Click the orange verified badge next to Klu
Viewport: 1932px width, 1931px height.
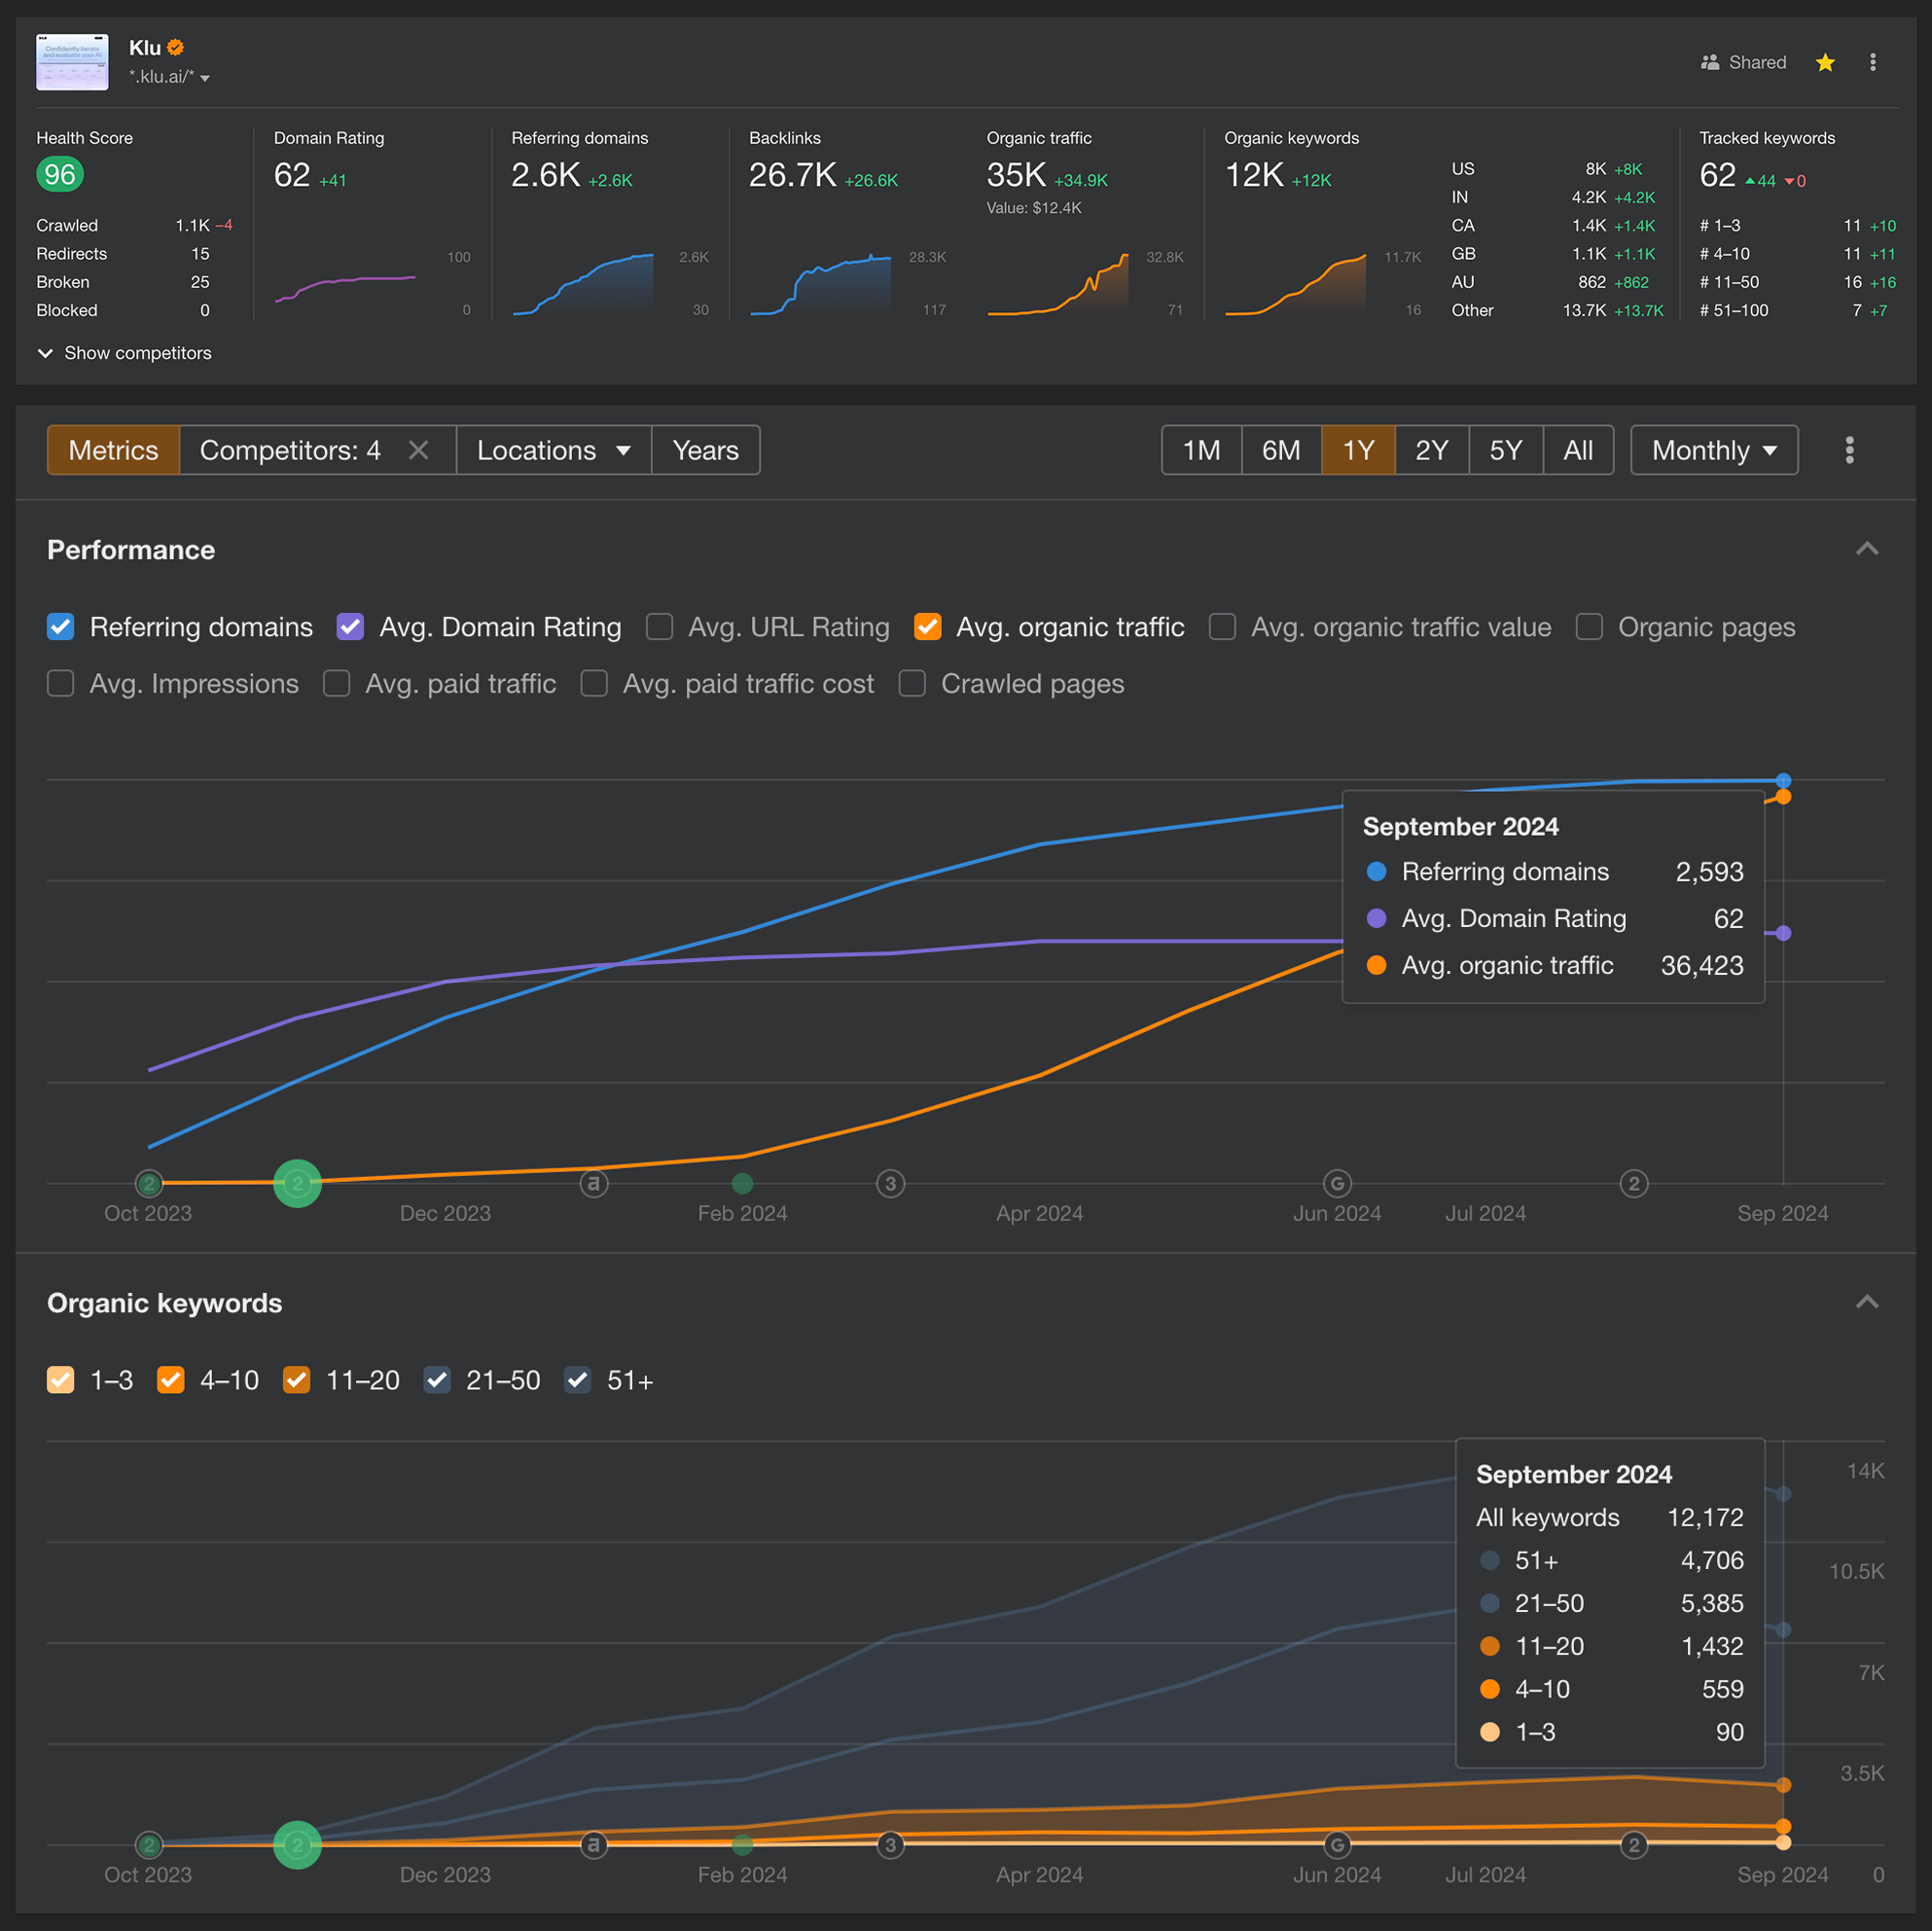coord(176,47)
